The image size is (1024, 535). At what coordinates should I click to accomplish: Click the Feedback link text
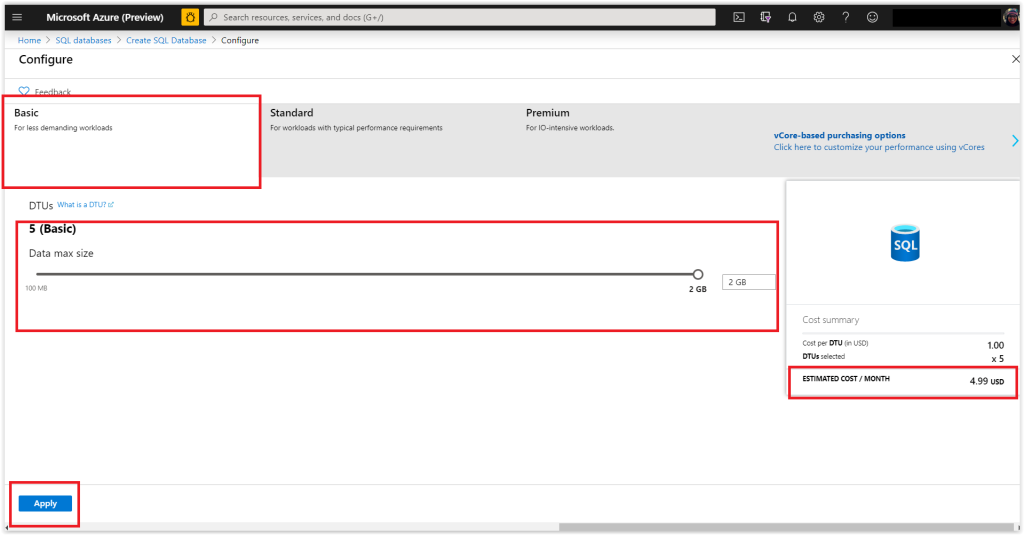pyautogui.click(x=53, y=92)
